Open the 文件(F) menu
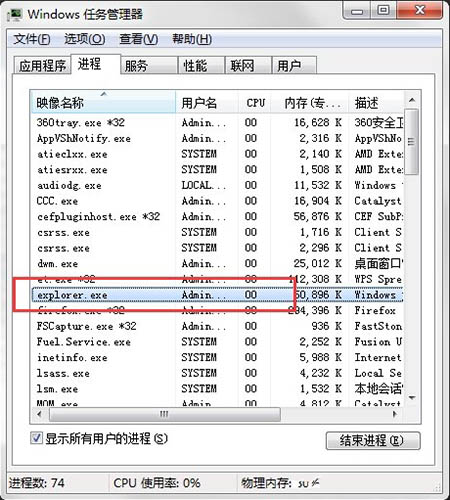This screenshot has height=500, width=450. point(32,39)
